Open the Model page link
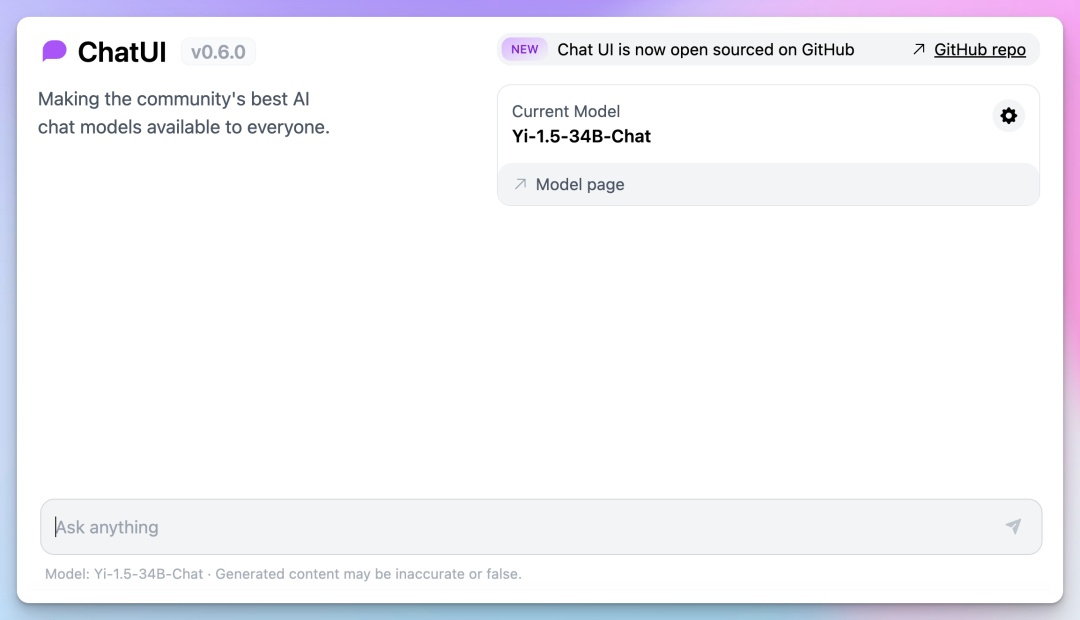Screen dimensions: 1080x620 pyautogui.click(x=580, y=185)
